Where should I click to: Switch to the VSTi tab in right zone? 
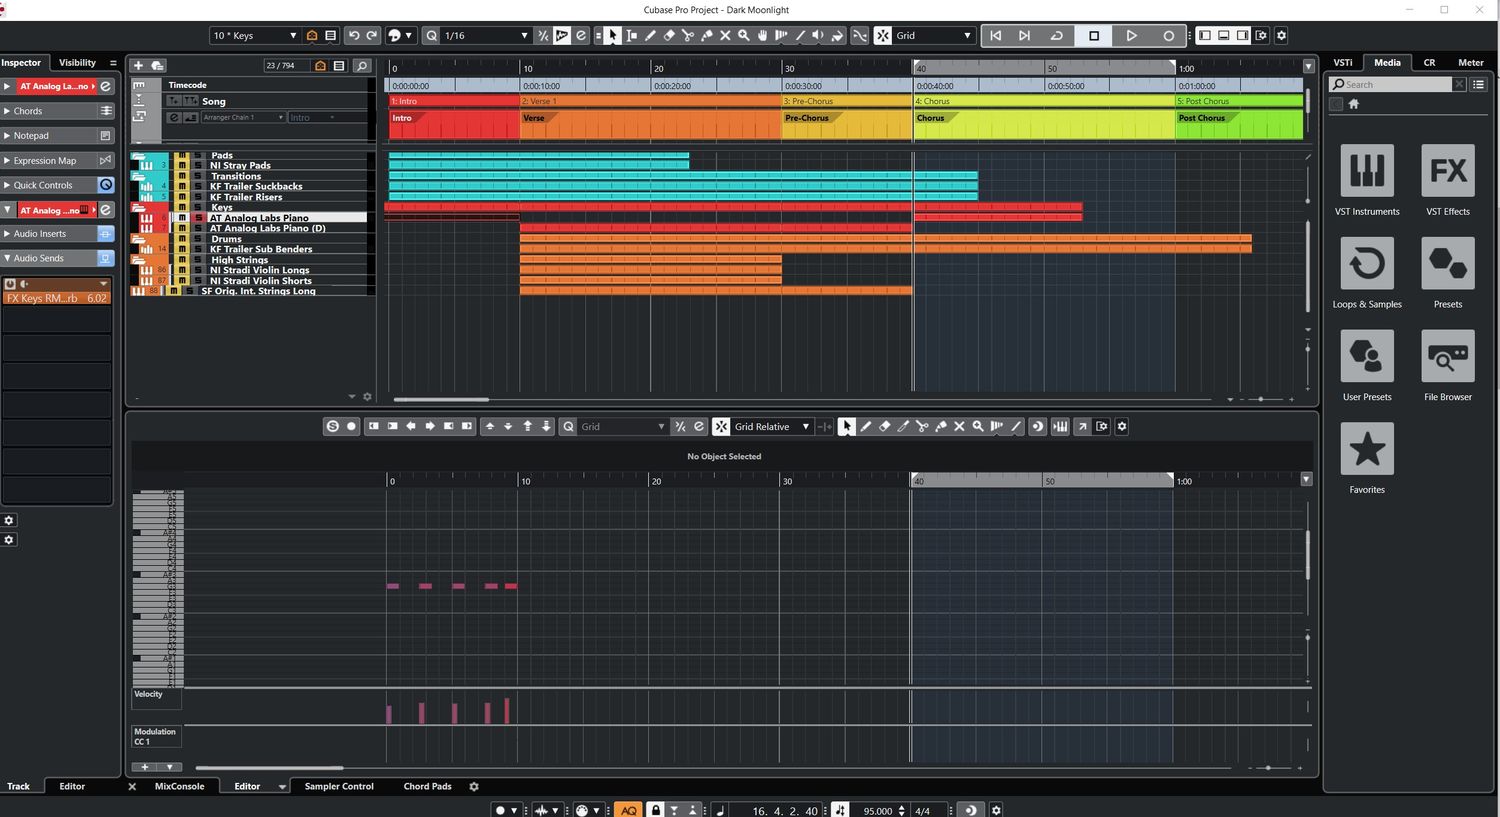click(1342, 62)
